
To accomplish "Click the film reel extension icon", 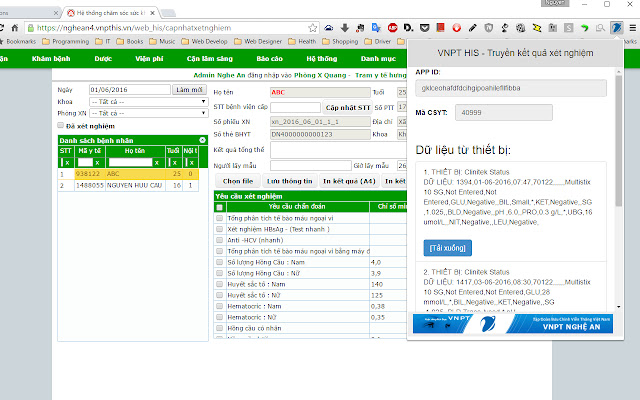I will (520, 28).
